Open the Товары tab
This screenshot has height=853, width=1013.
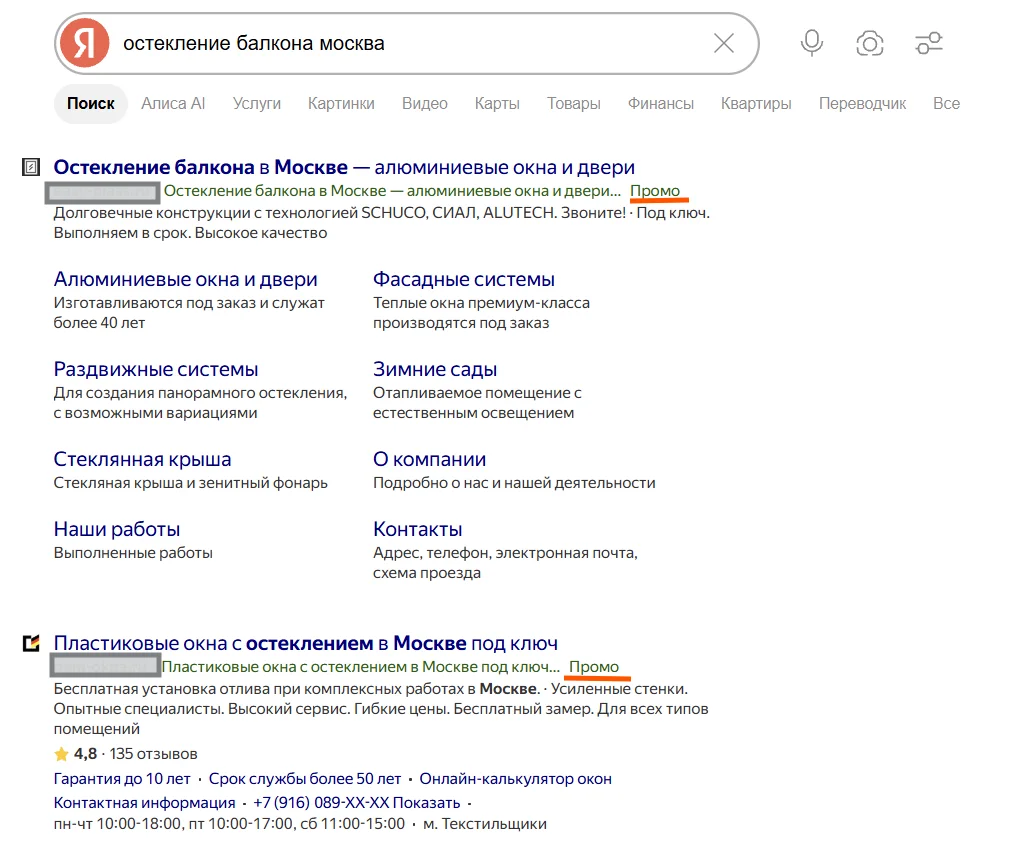point(574,103)
